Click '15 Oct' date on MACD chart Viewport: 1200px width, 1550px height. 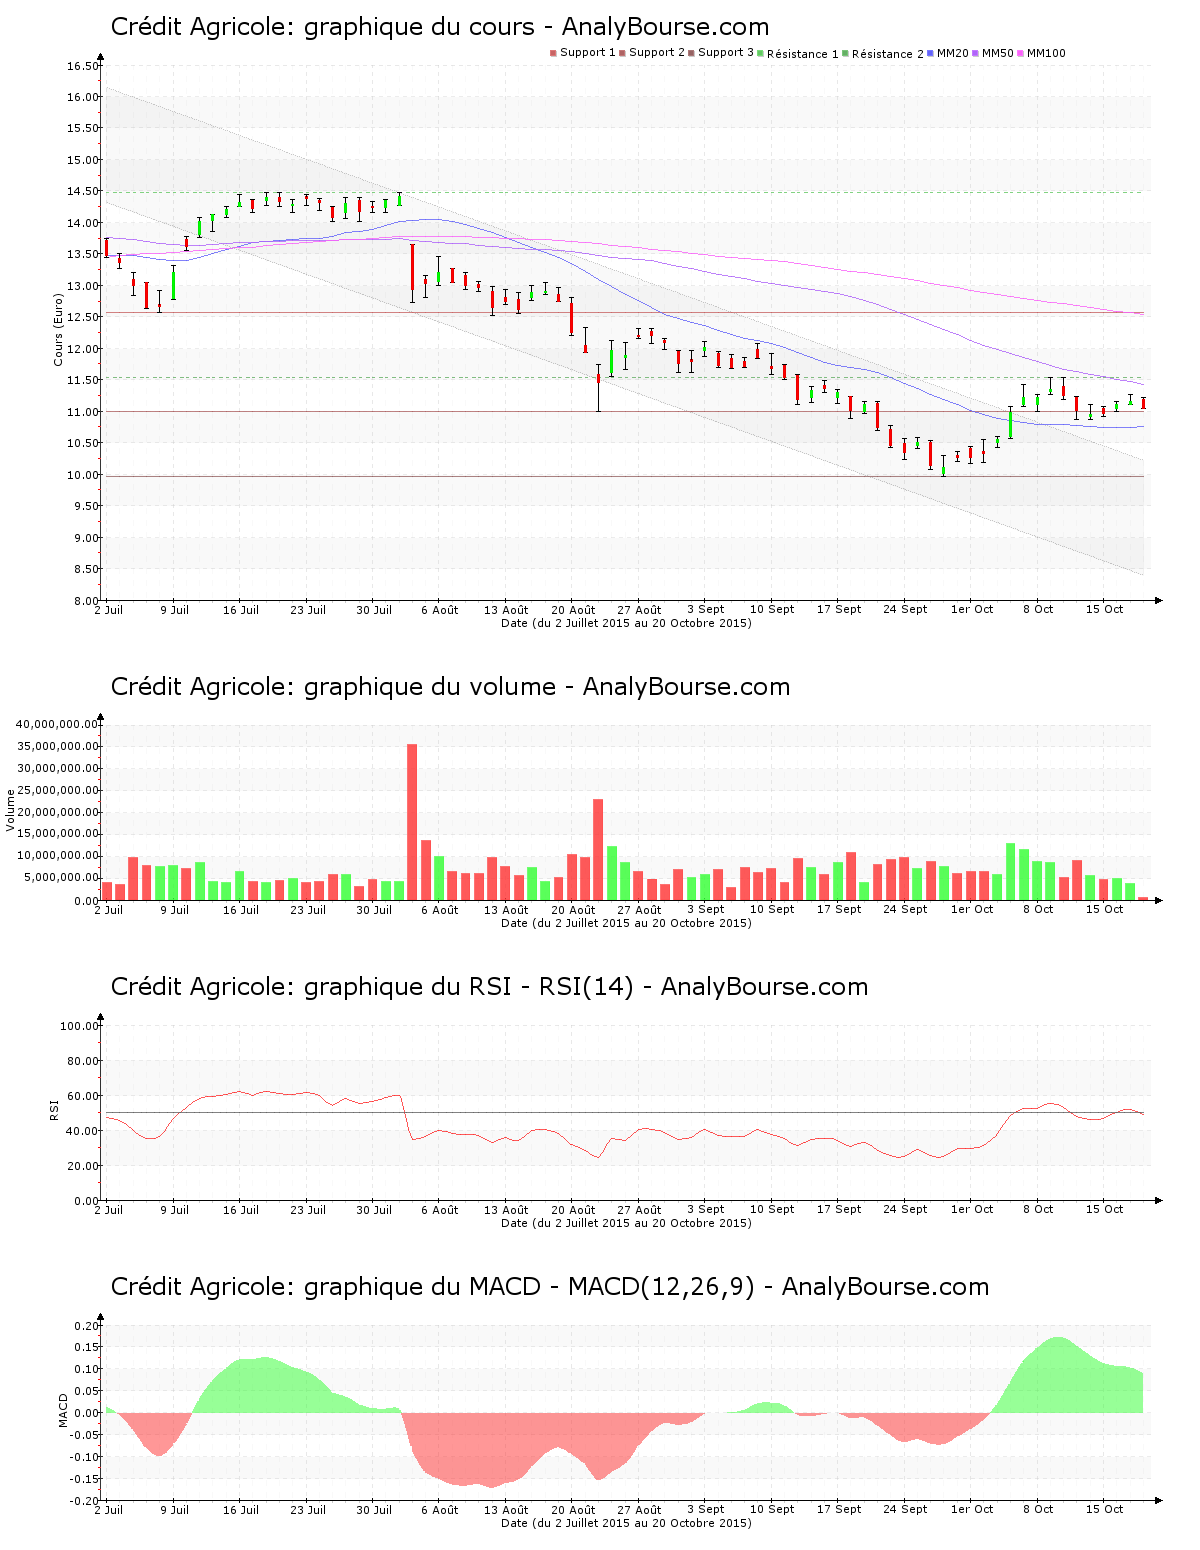pos(1105,1510)
